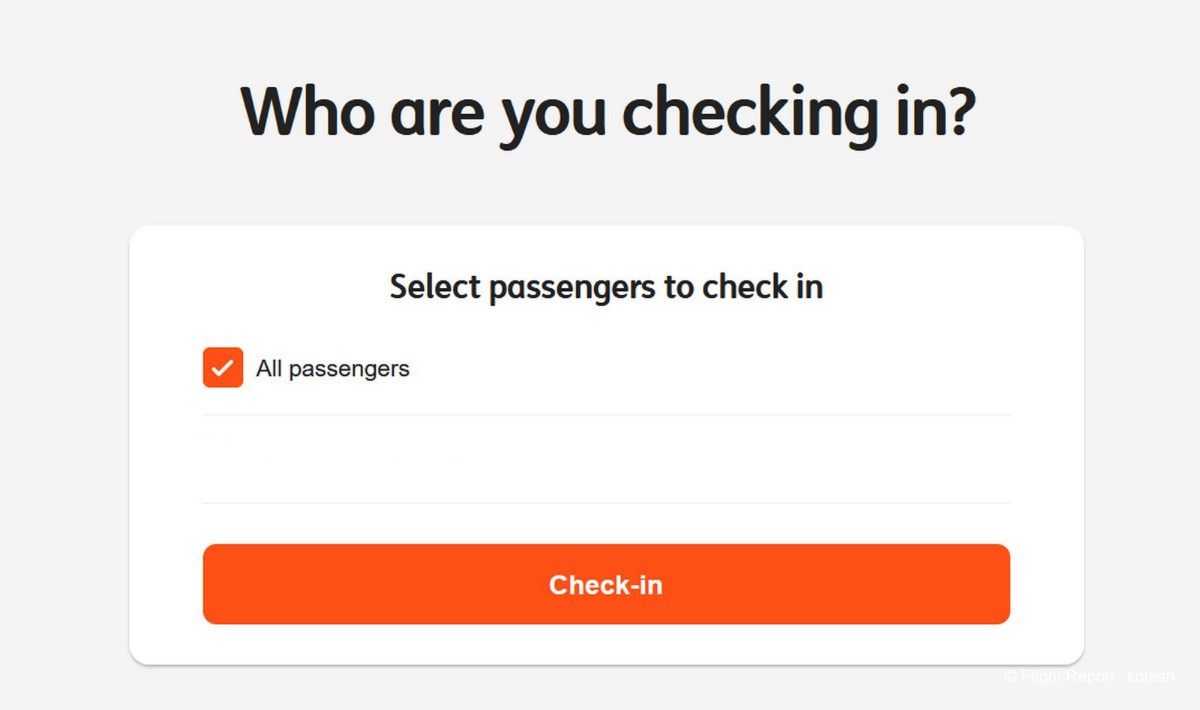1200x710 pixels.
Task: Click the "Select passengers to check in" subheading
Action: [606, 287]
